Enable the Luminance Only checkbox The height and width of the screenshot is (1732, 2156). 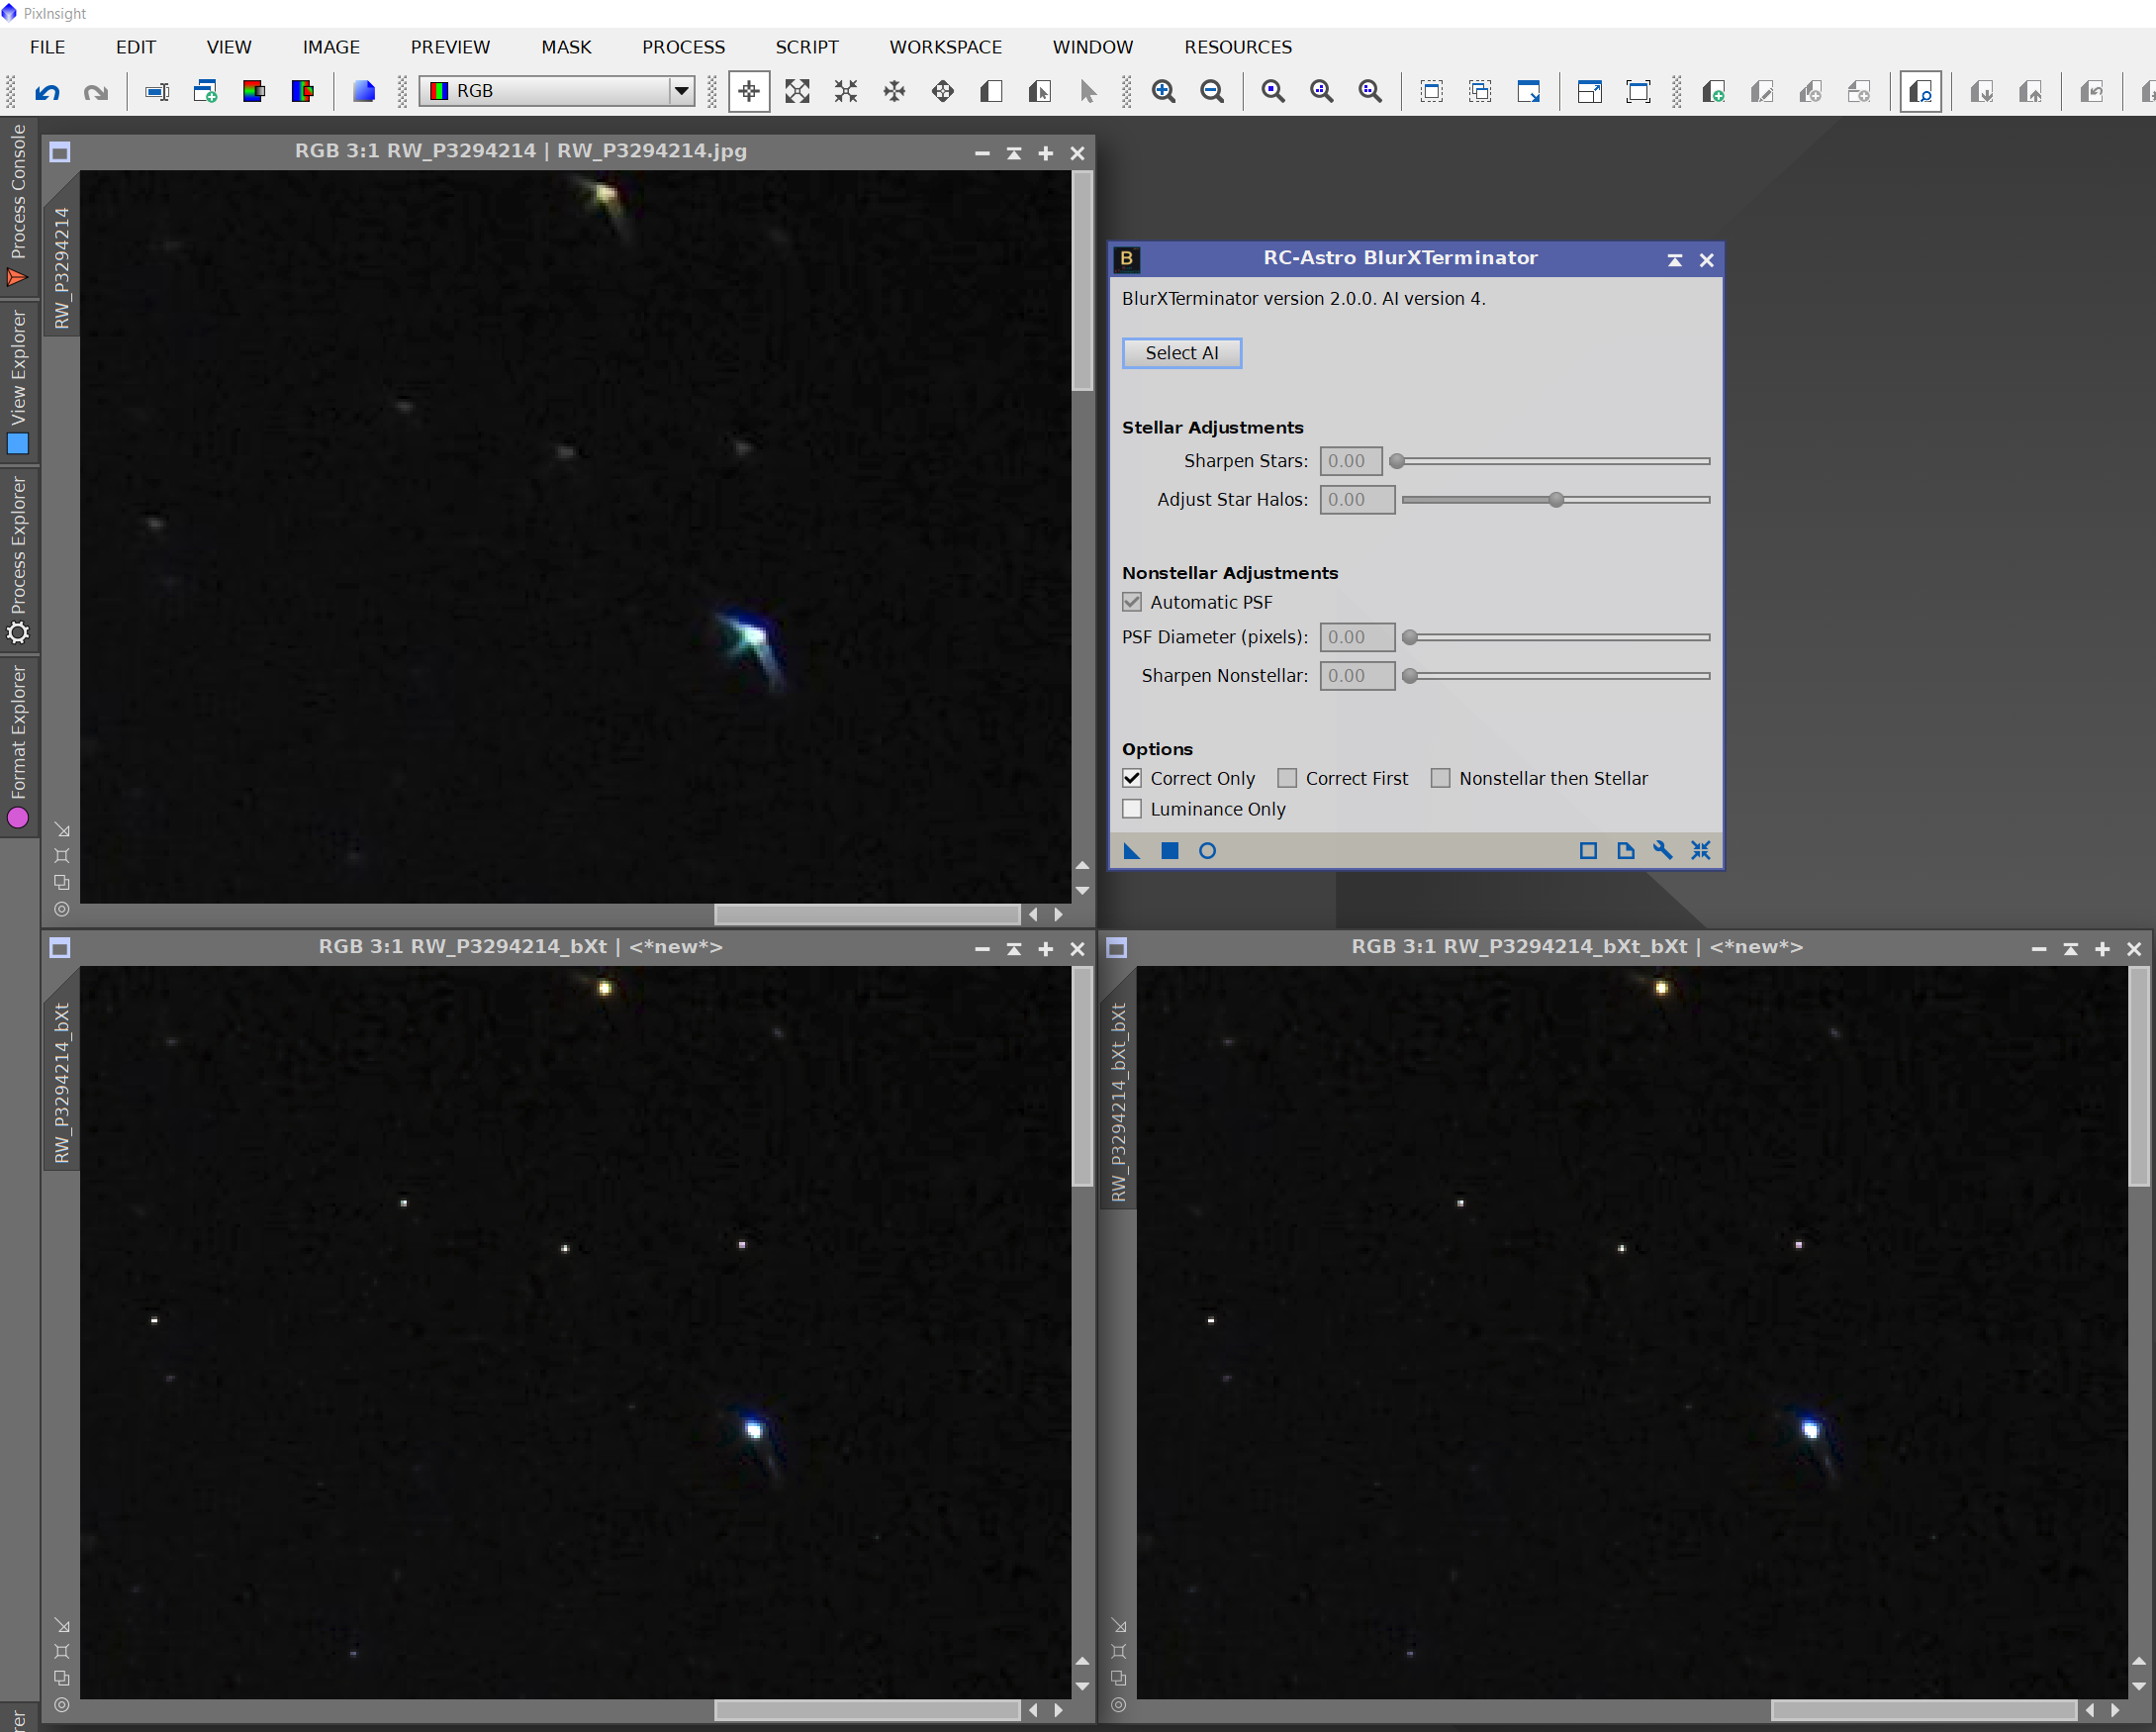(x=1132, y=809)
